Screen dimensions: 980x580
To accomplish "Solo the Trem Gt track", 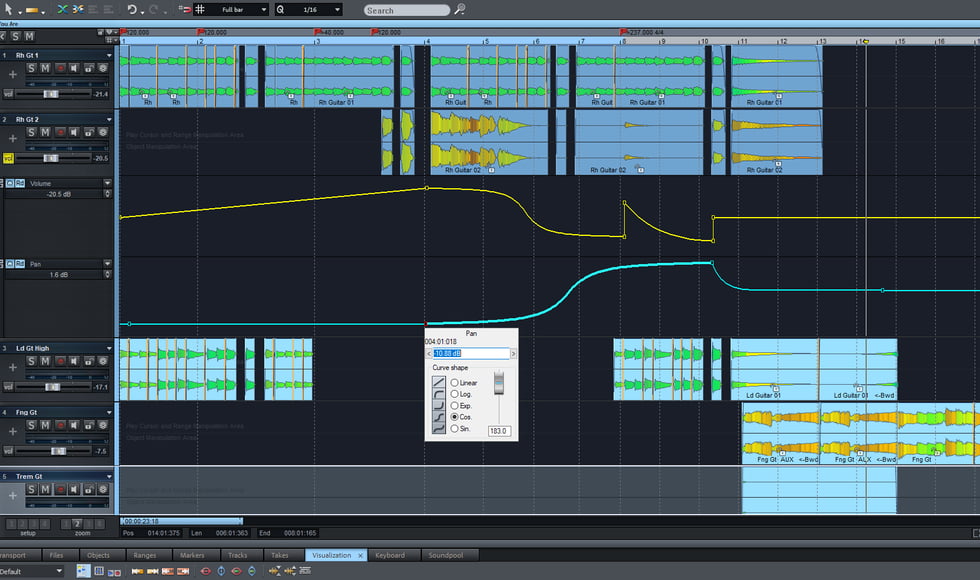I will [31, 489].
